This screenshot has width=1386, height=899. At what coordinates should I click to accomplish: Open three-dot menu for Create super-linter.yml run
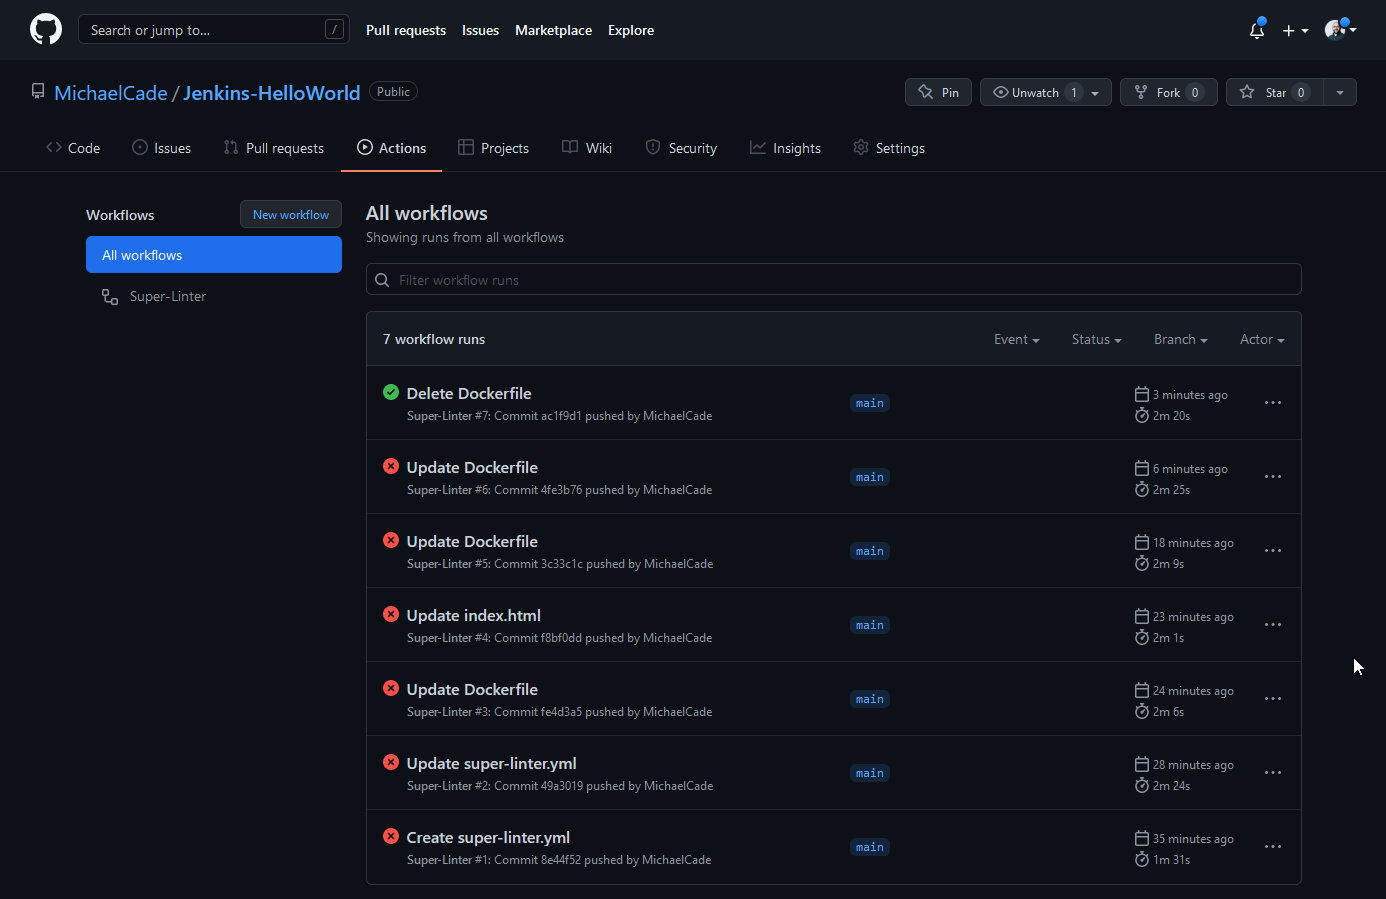click(1272, 847)
